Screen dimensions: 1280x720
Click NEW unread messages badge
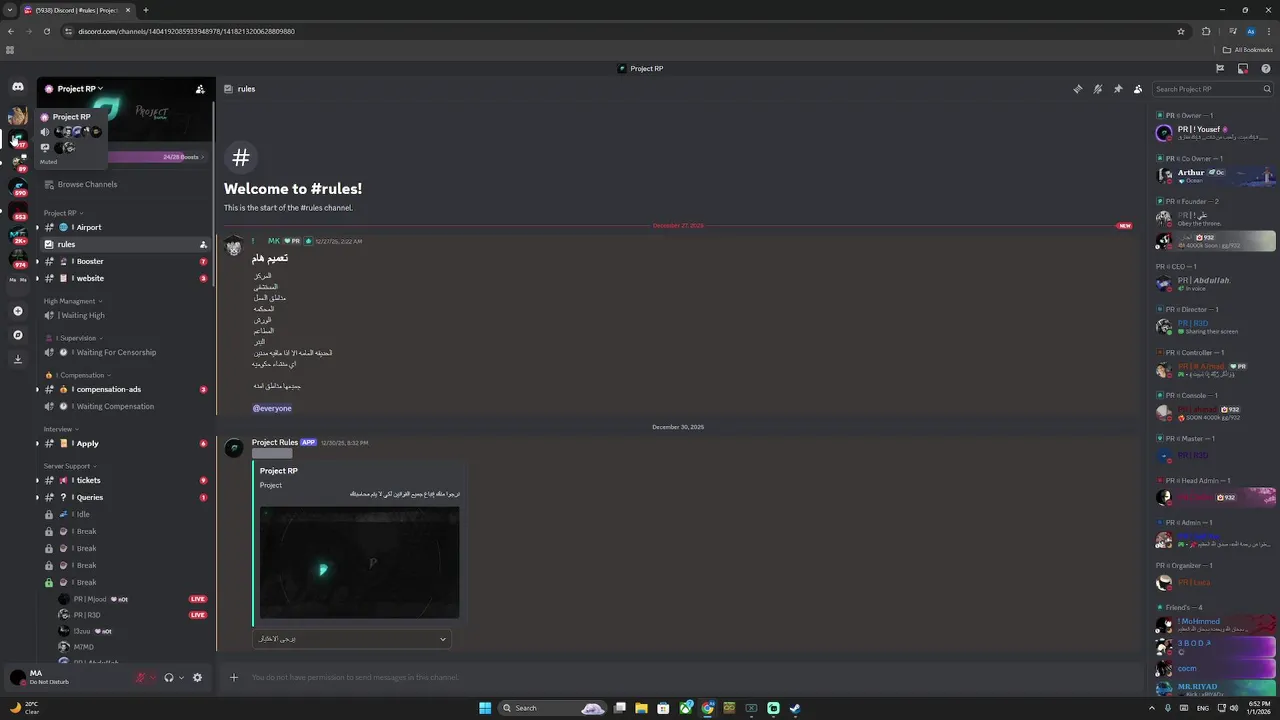tap(1124, 226)
